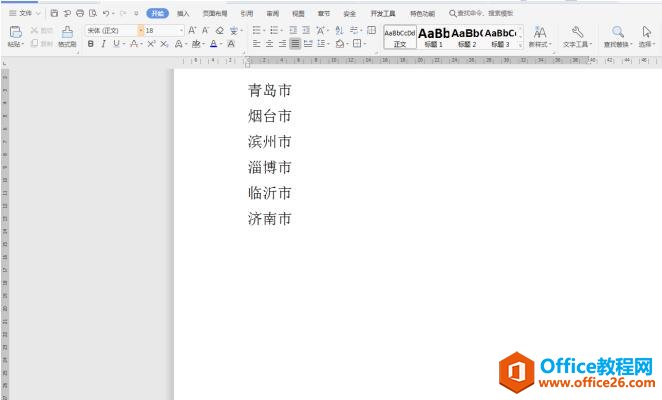Click the Select cursor icon
The width and height of the screenshot is (662, 400).
click(647, 33)
